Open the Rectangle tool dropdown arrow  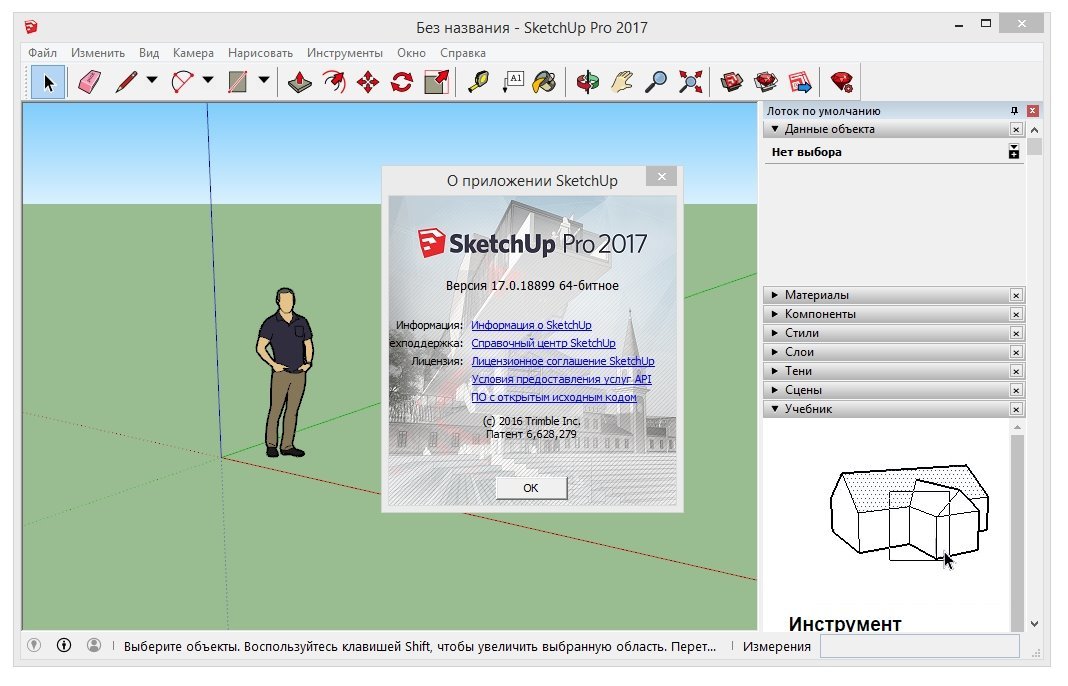(x=264, y=80)
